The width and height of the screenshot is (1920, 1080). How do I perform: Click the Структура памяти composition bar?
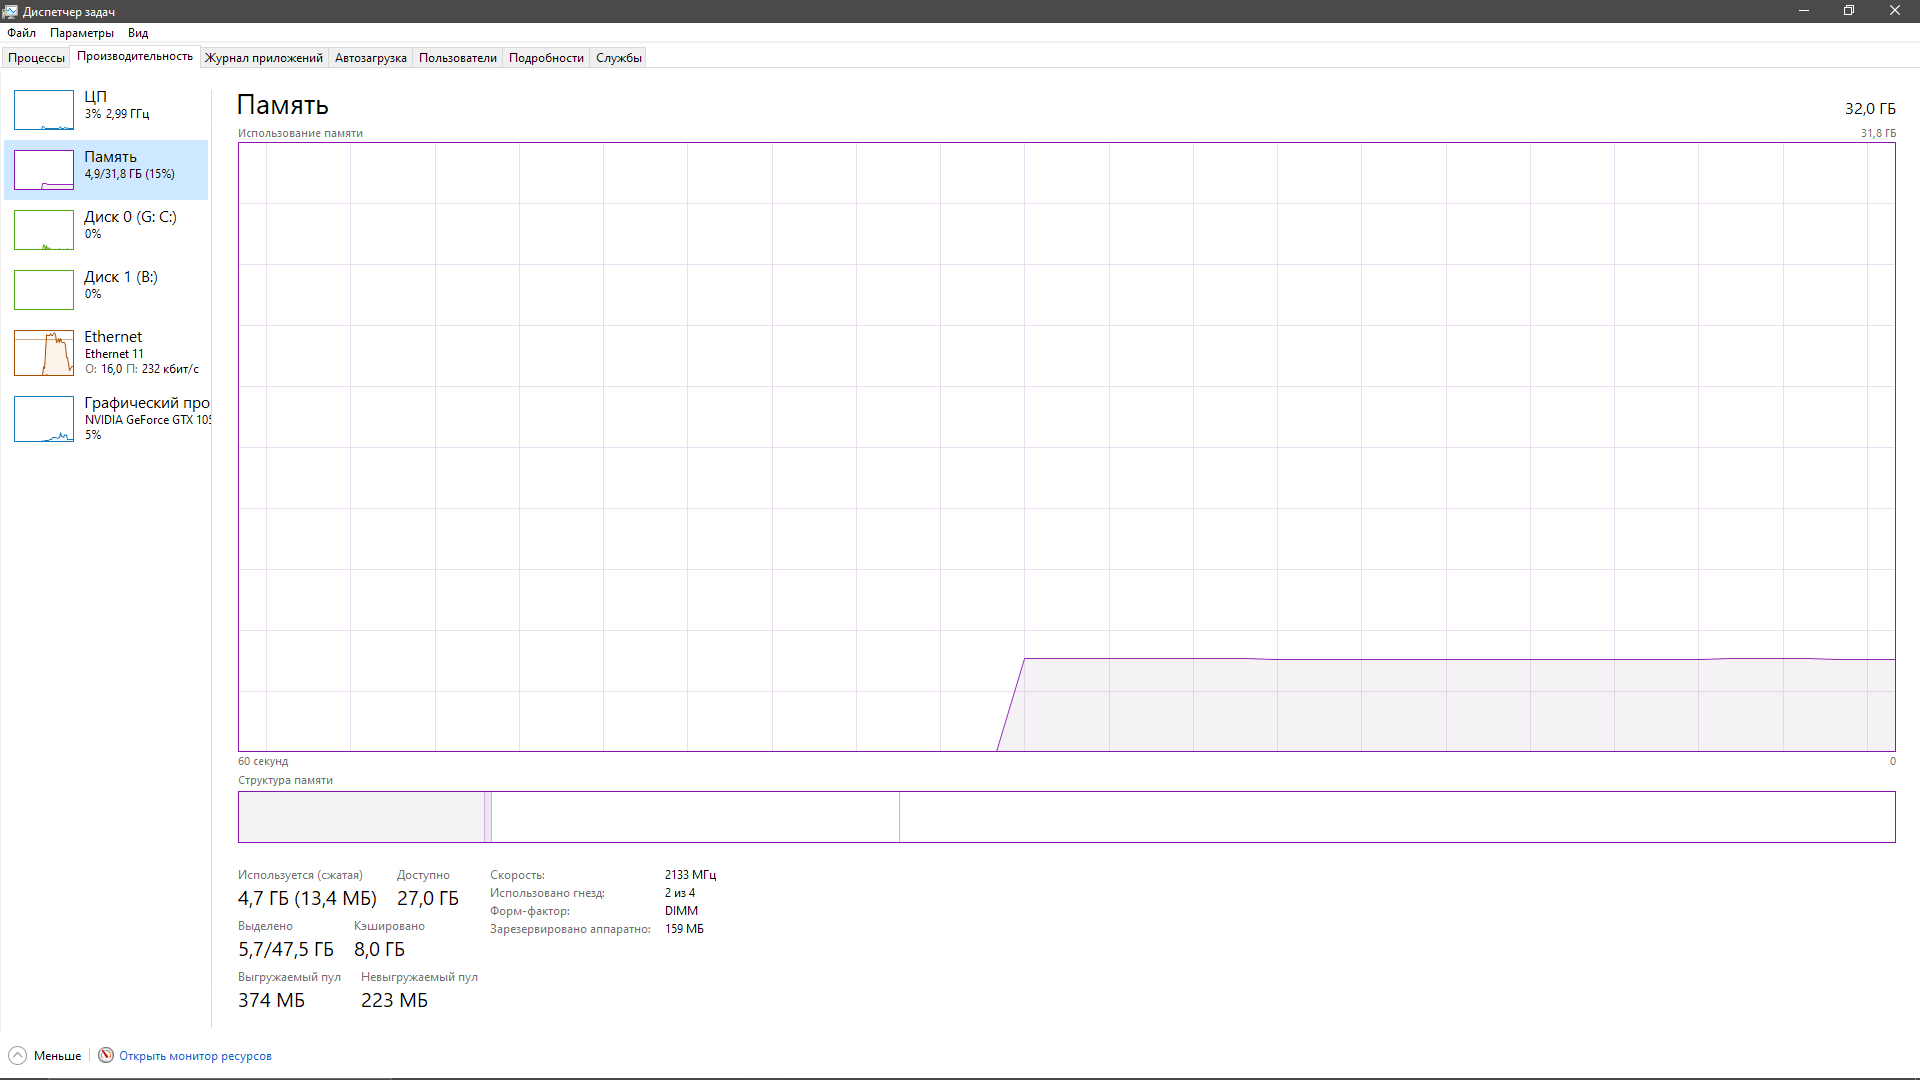coord(1066,817)
